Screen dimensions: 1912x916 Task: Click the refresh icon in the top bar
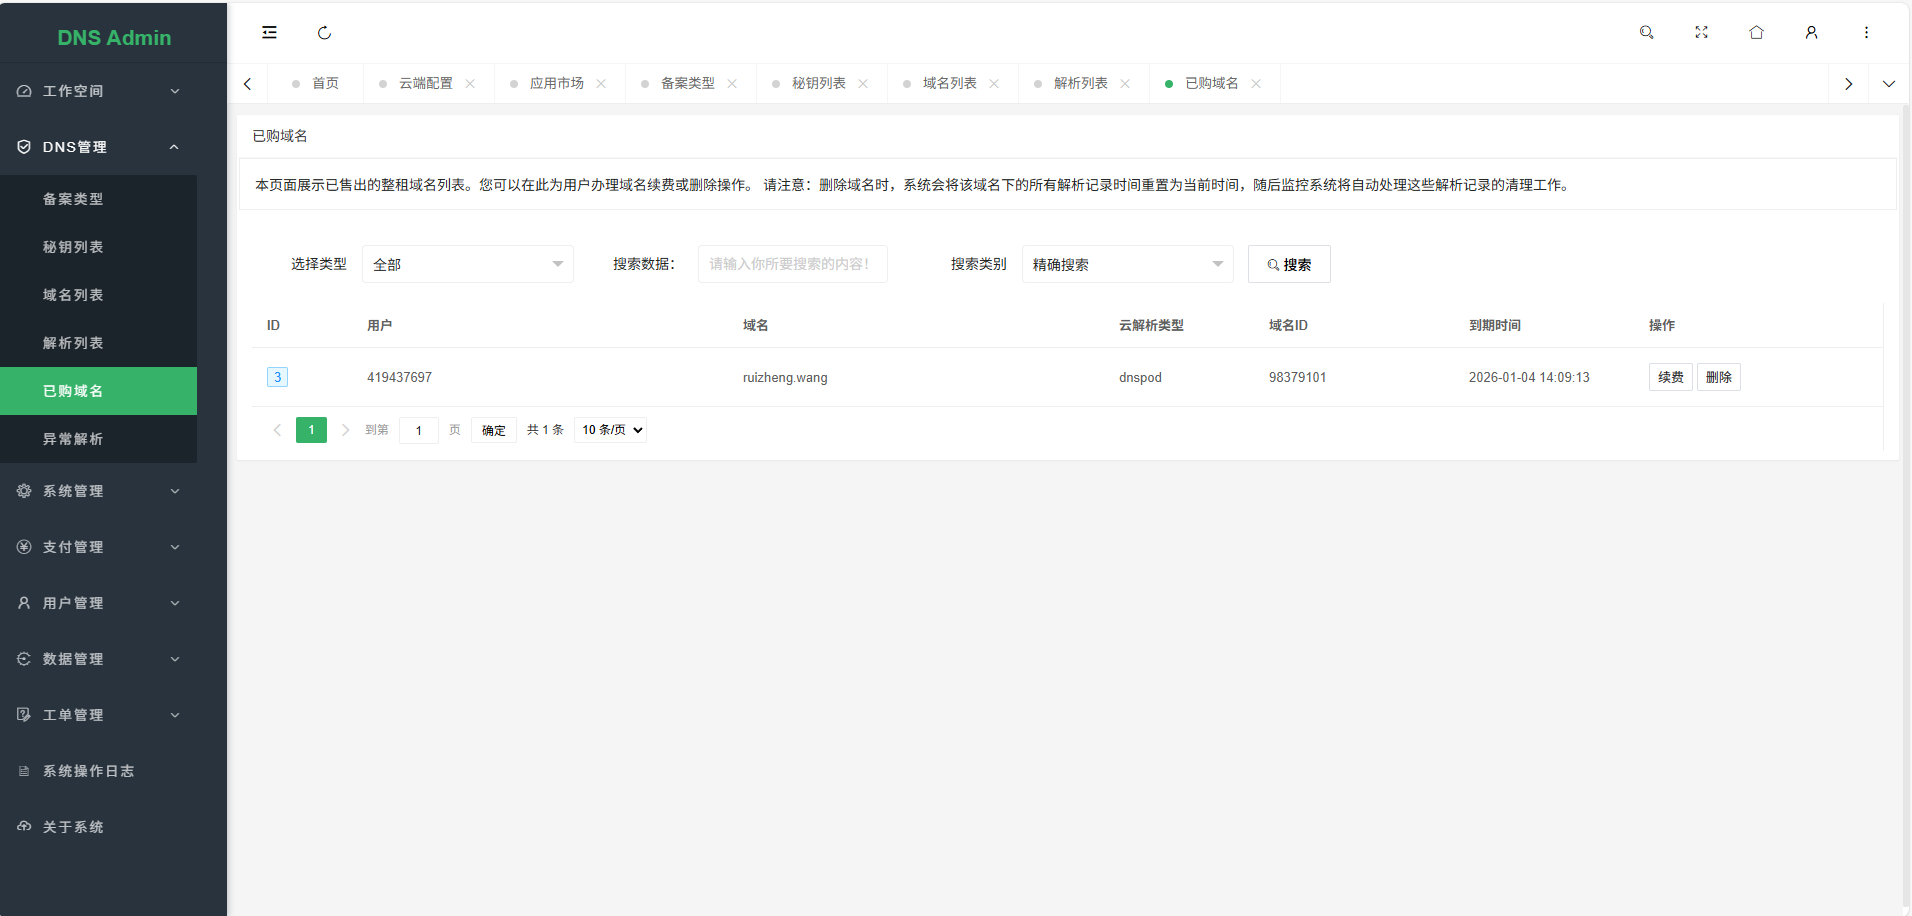tap(324, 33)
